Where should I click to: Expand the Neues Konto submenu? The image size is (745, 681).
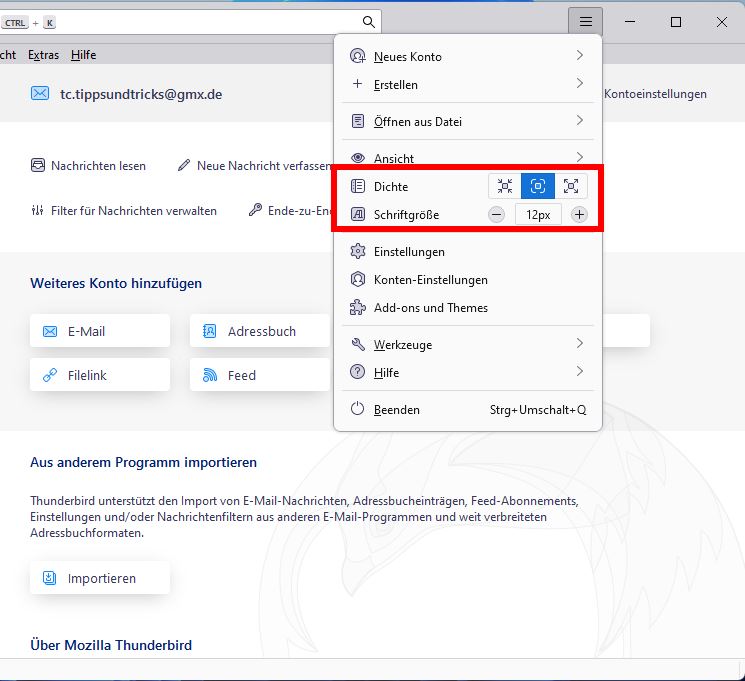tap(467, 57)
